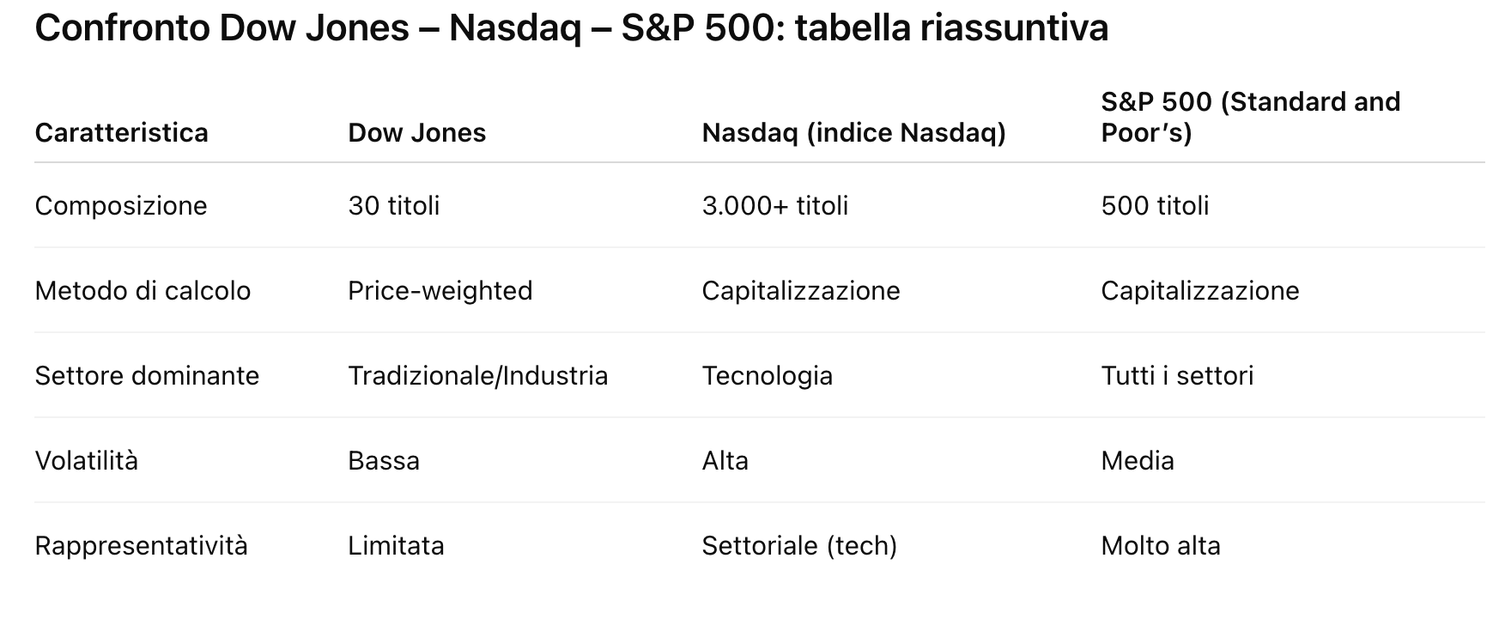The width and height of the screenshot is (1500, 625).
Task: Click the Composizione row label
Action: (x=121, y=206)
